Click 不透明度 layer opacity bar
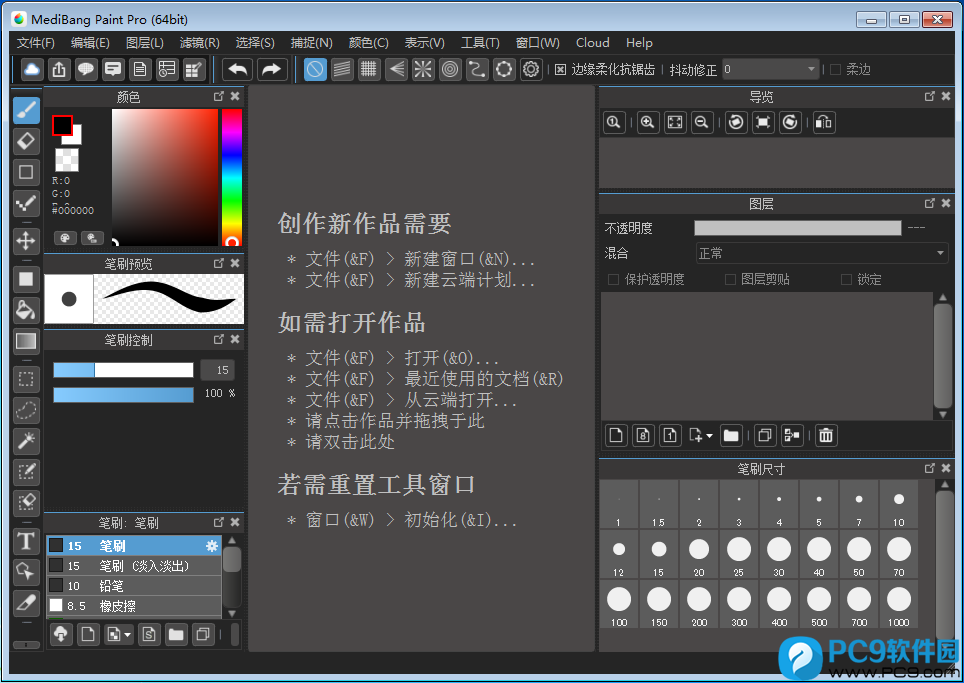 [x=797, y=228]
